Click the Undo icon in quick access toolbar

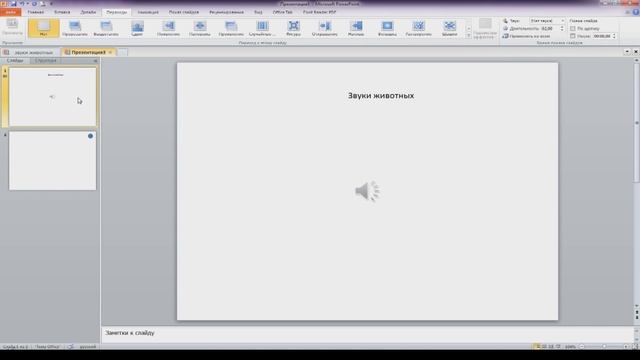coord(22,4)
